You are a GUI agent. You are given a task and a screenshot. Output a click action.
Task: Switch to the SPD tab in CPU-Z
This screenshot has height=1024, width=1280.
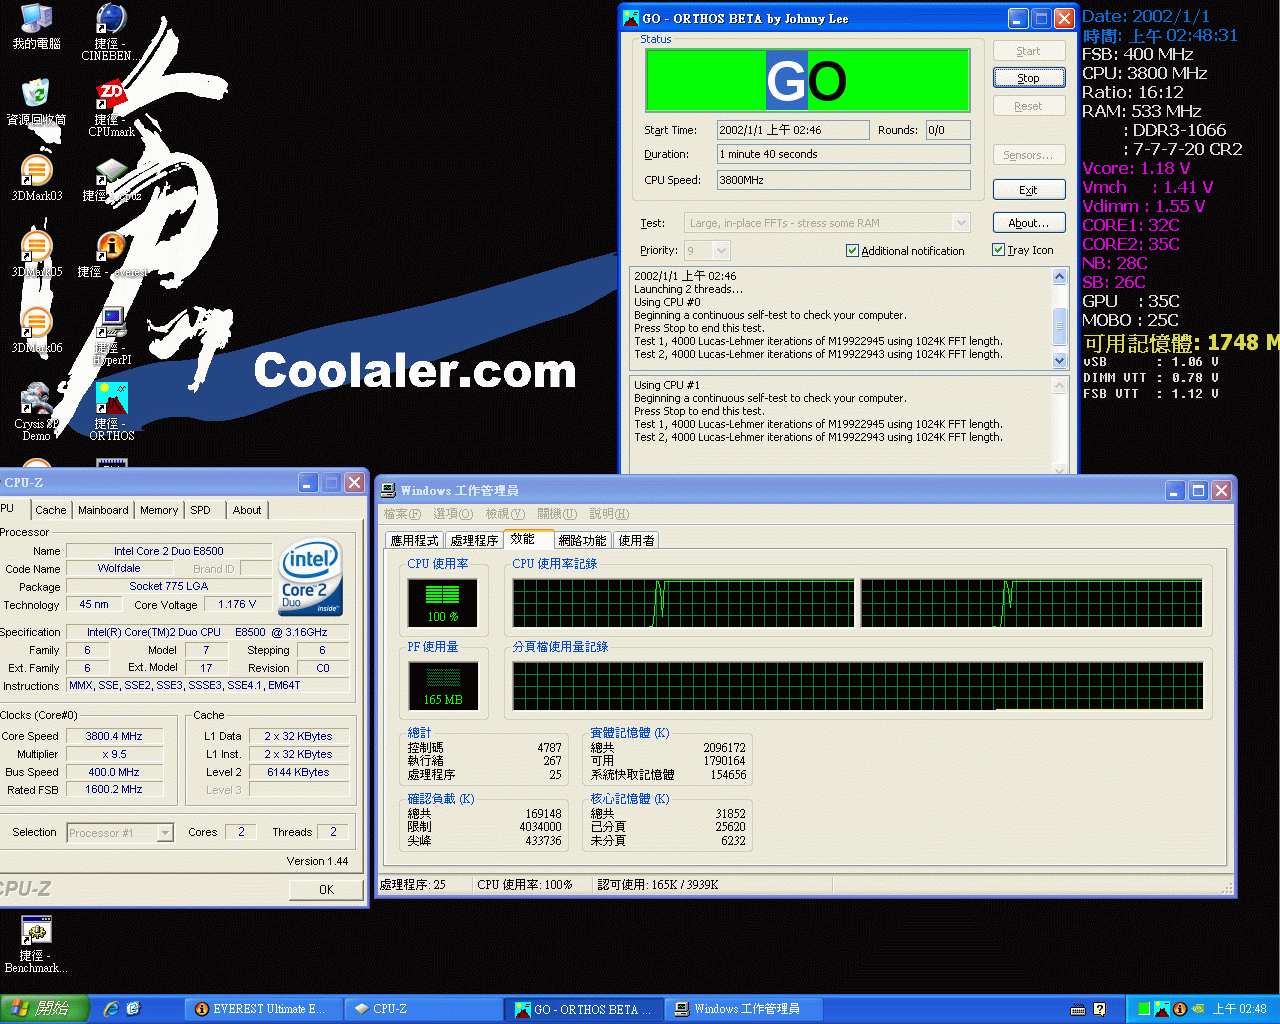[201, 510]
